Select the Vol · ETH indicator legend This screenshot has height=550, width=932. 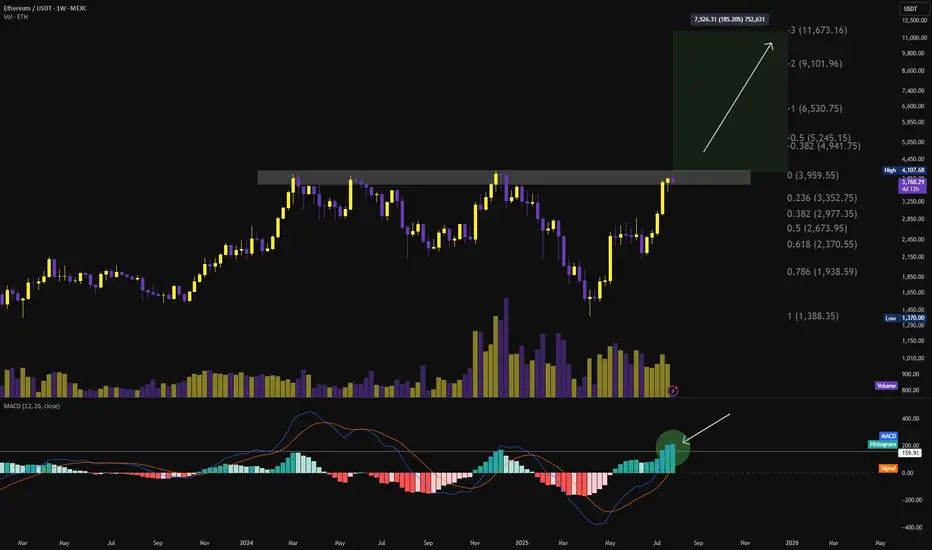(15, 17)
